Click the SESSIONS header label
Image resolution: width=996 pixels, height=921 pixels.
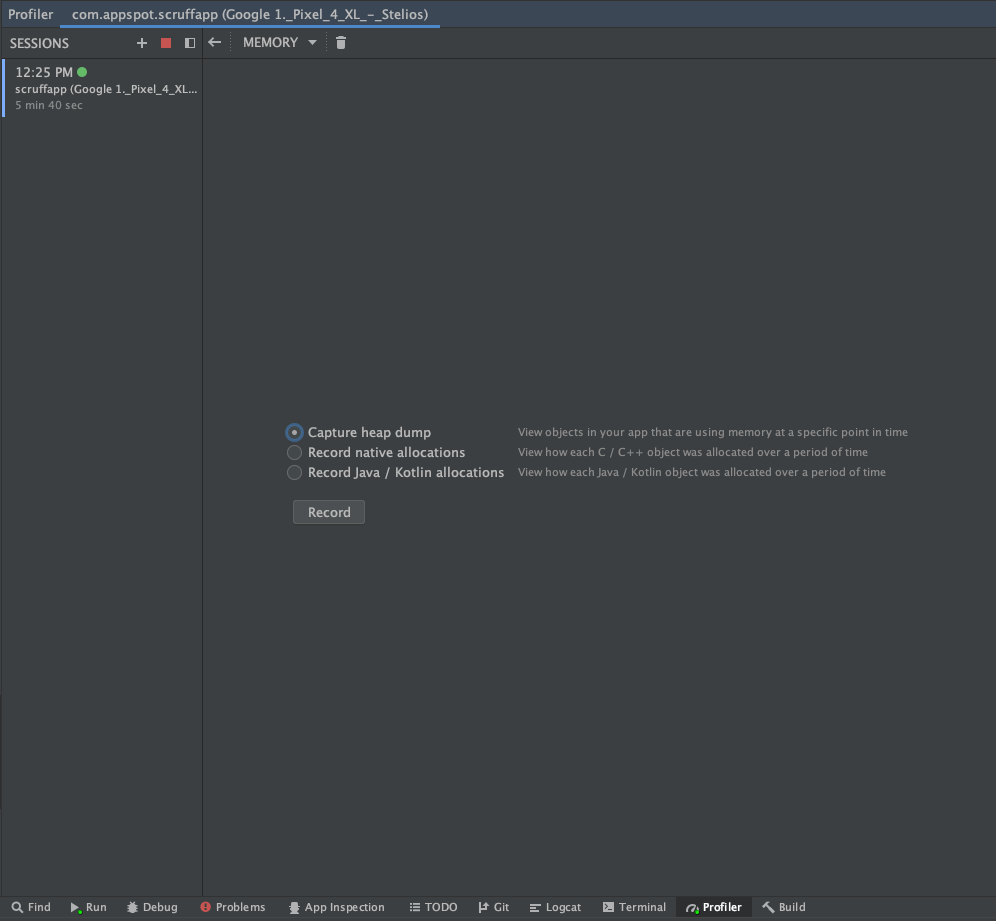click(39, 43)
